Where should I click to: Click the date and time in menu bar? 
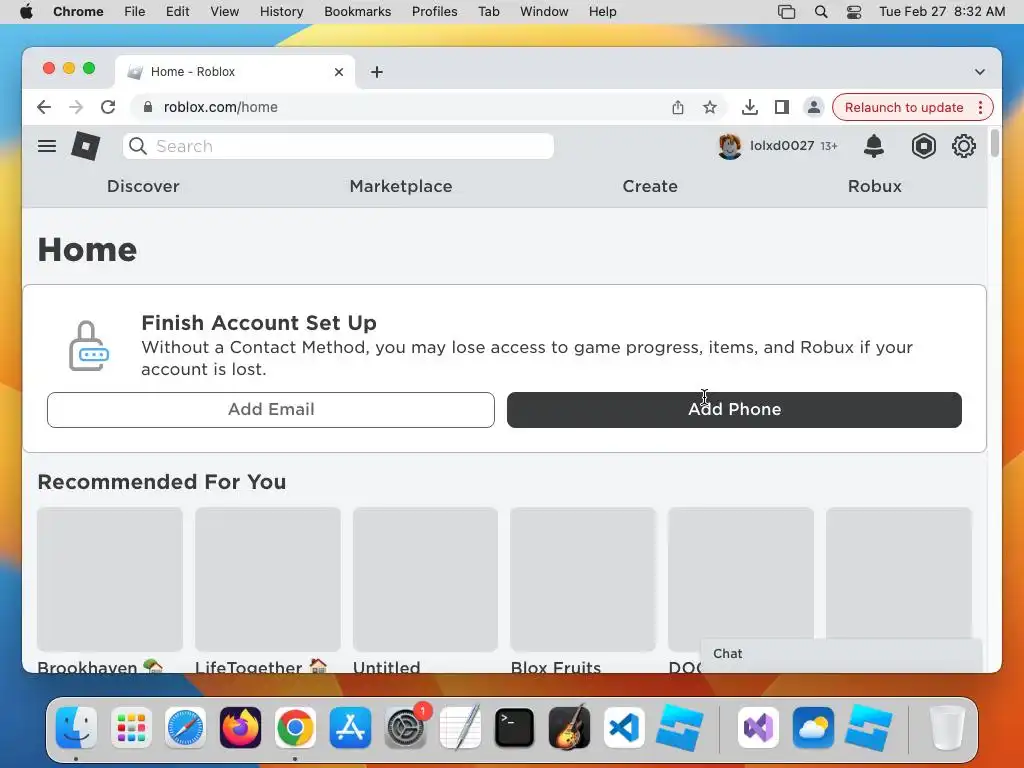pyautogui.click(x=942, y=12)
